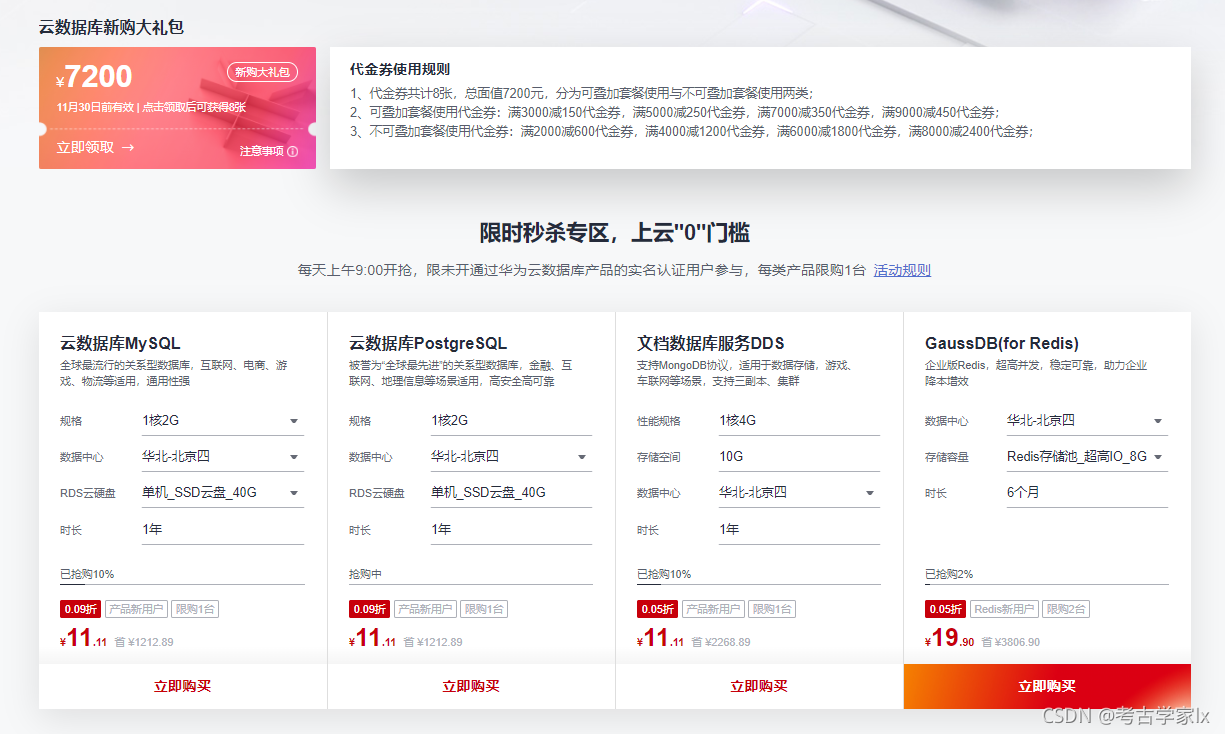Click the ¥7200 coupon amount

94,77
